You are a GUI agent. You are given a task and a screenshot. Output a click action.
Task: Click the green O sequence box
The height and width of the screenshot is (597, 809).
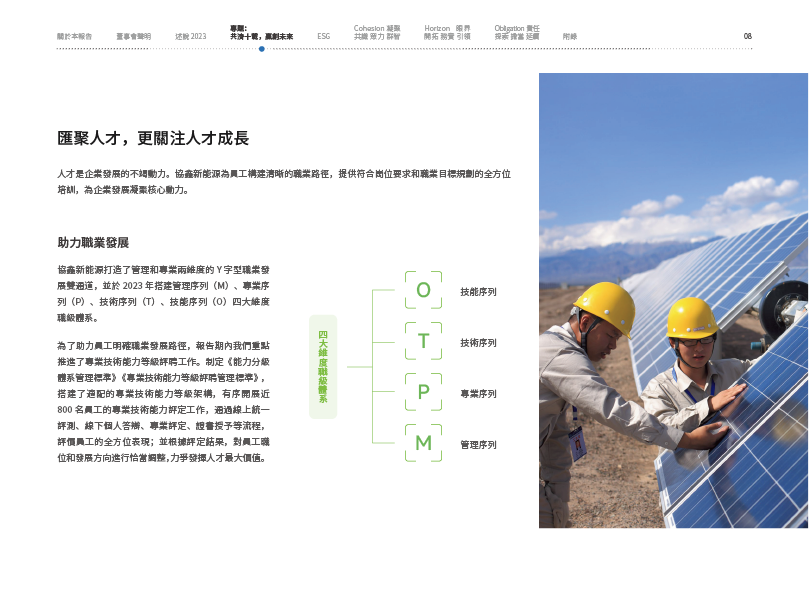423,290
